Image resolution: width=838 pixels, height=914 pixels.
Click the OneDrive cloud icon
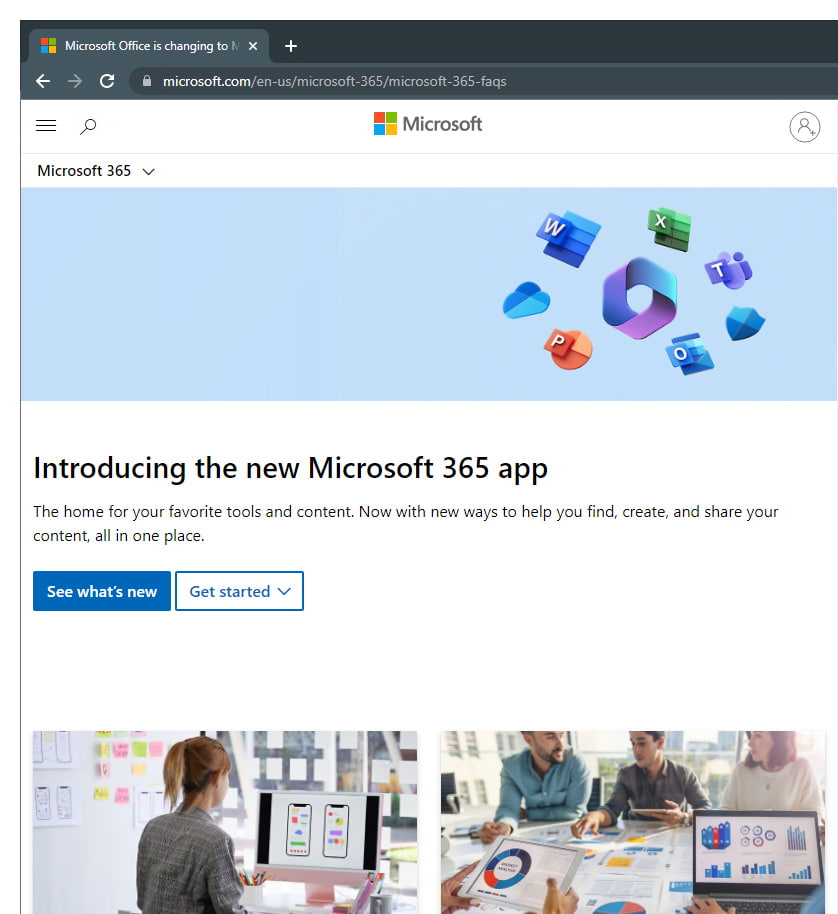[x=526, y=300]
